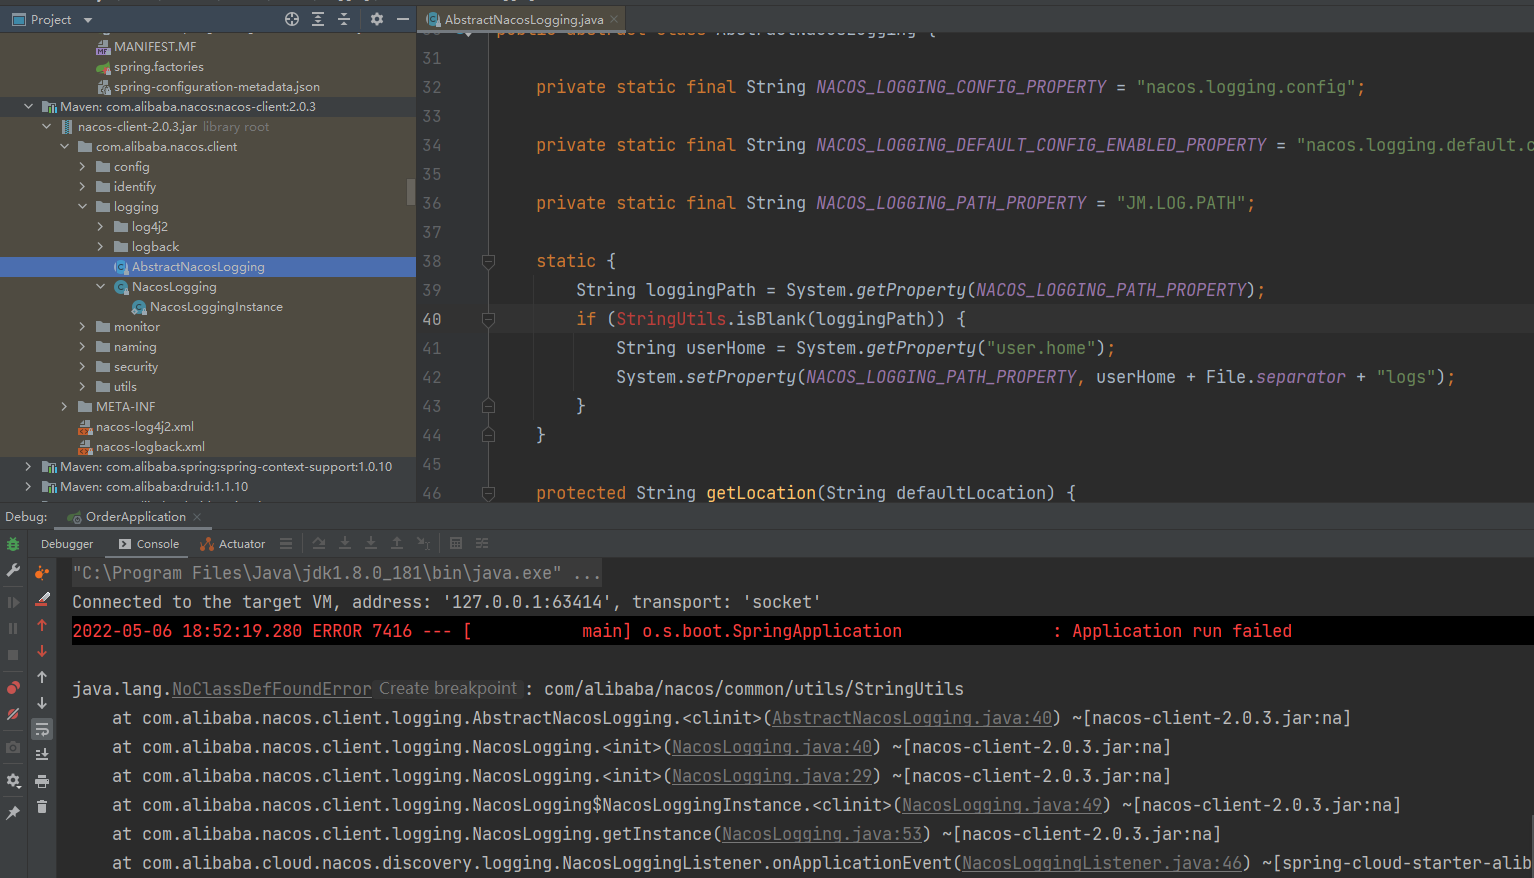Open NacosLogging.java:29 from the stack trace
The width and height of the screenshot is (1534, 878).
771,775
